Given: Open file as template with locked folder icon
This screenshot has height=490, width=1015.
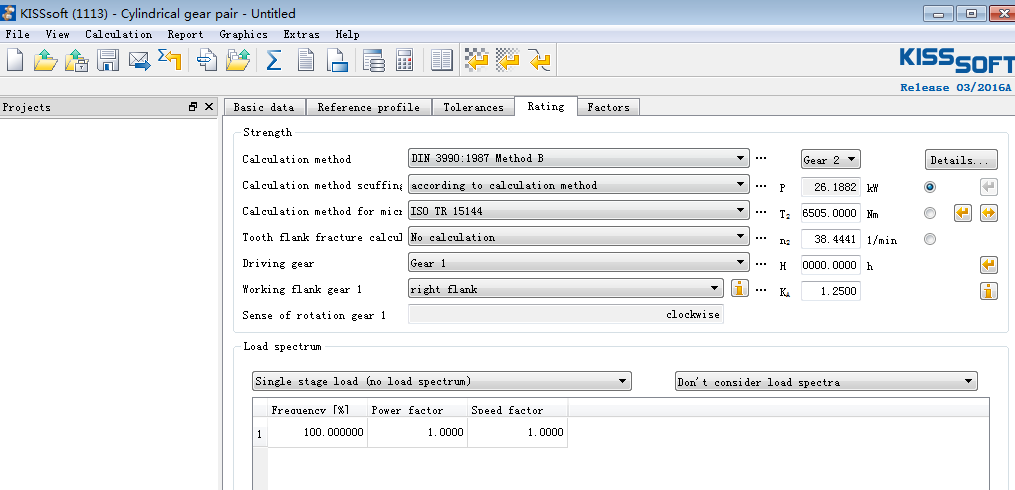Looking at the screenshot, I should tap(76, 60).
